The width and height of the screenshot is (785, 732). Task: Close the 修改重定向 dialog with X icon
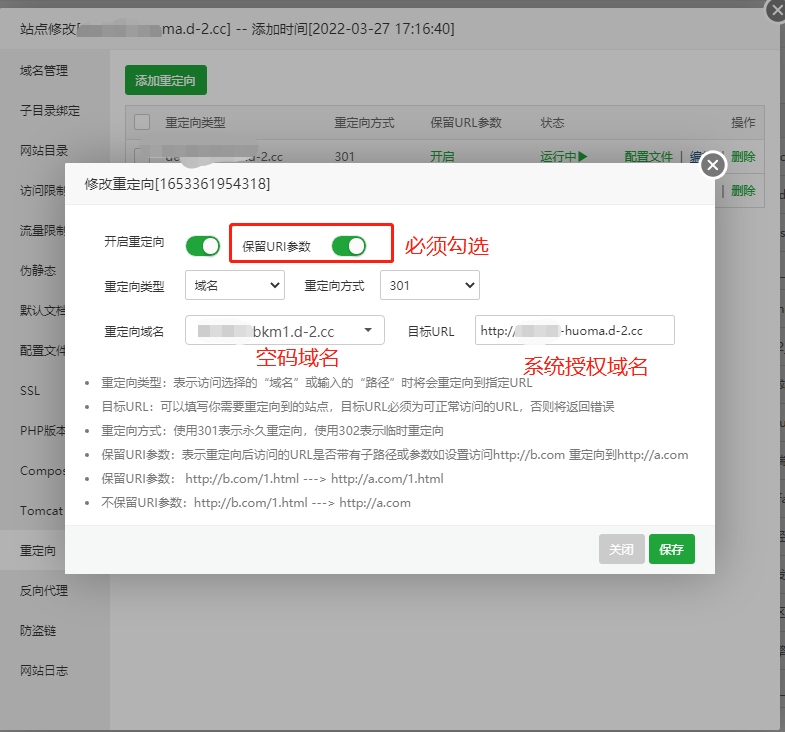tap(712, 165)
